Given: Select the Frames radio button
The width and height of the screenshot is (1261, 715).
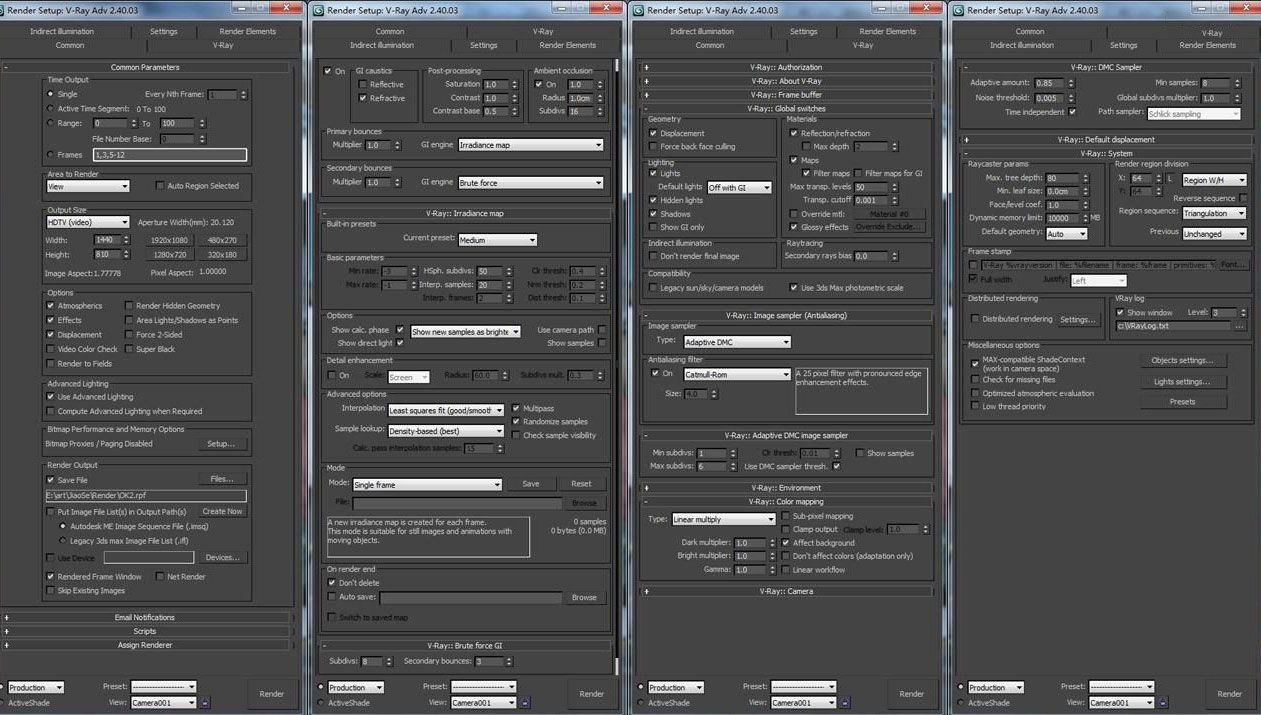Looking at the screenshot, I should pyautogui.click(x=50, y=154).
